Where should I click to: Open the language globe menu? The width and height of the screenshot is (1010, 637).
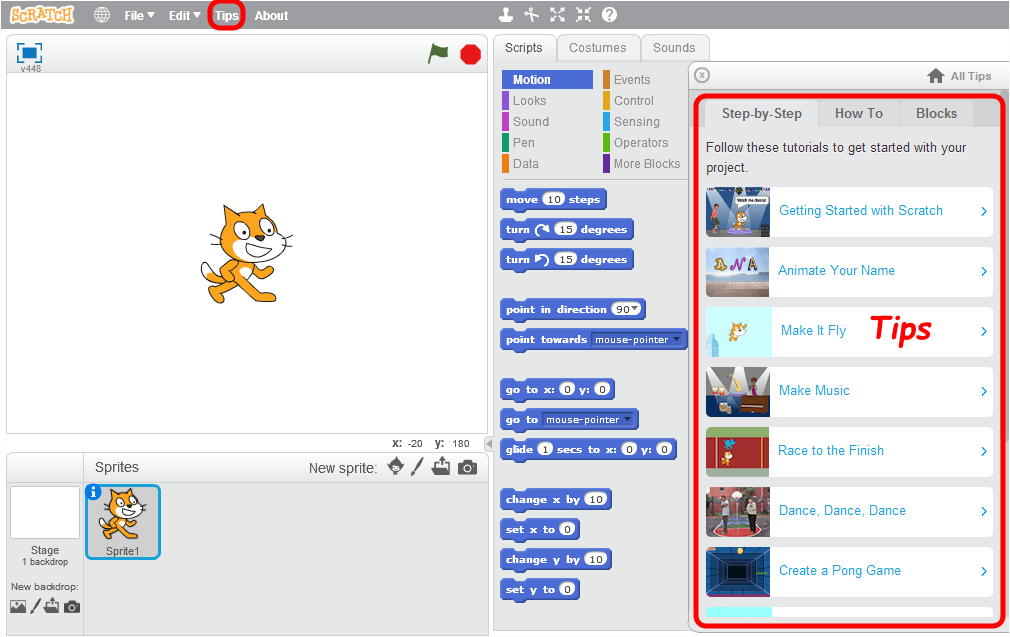[x=102, y=15]
